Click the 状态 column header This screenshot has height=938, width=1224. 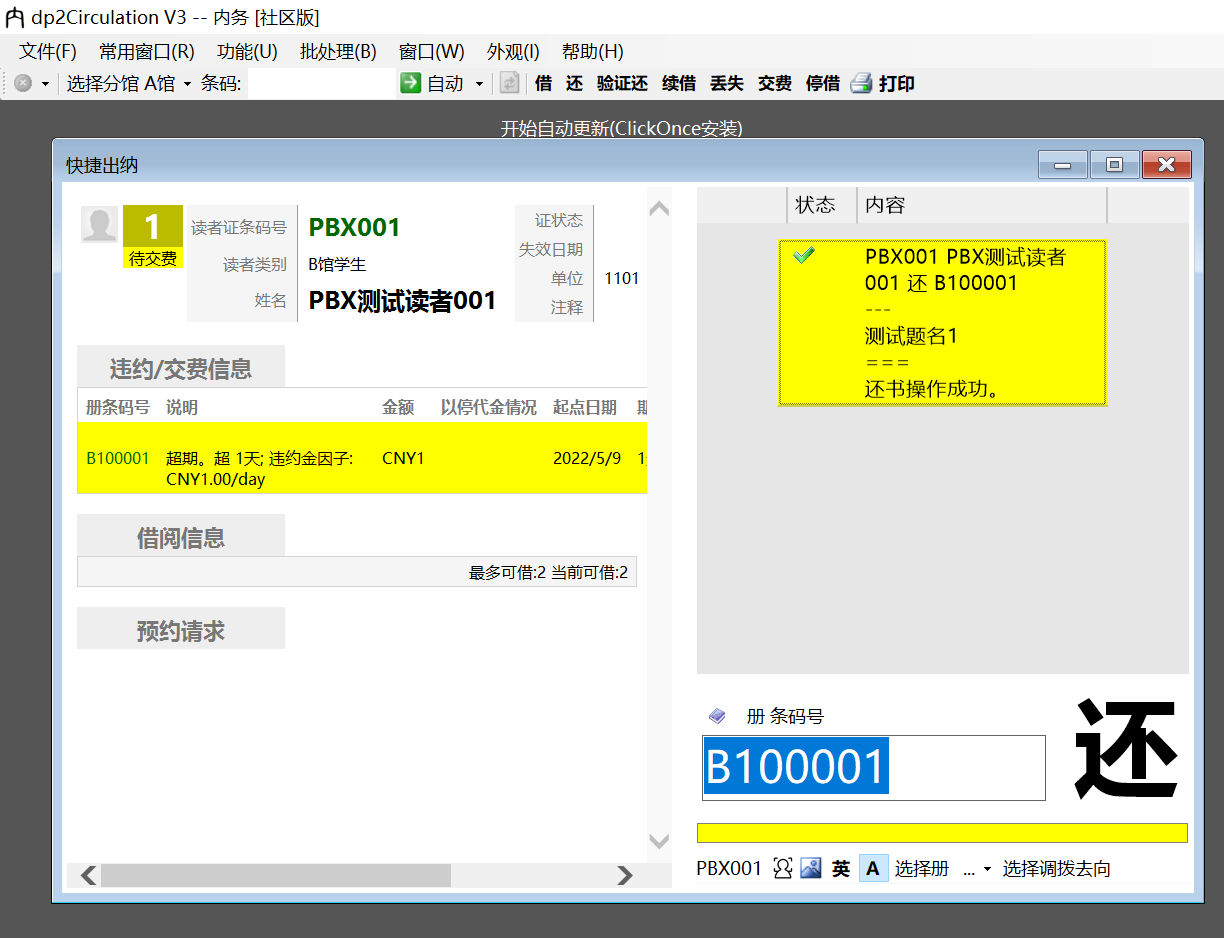pos(822,205)
